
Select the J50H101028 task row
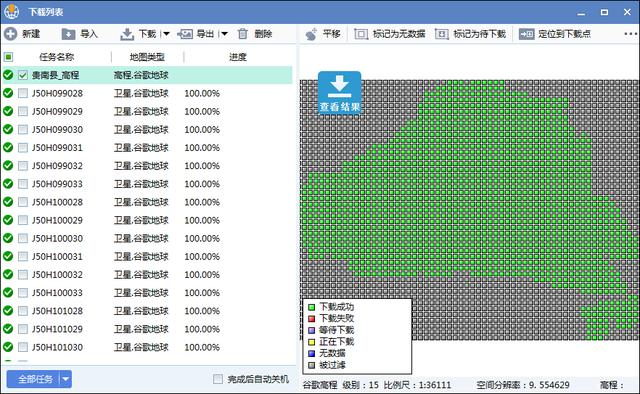(147, 311)
